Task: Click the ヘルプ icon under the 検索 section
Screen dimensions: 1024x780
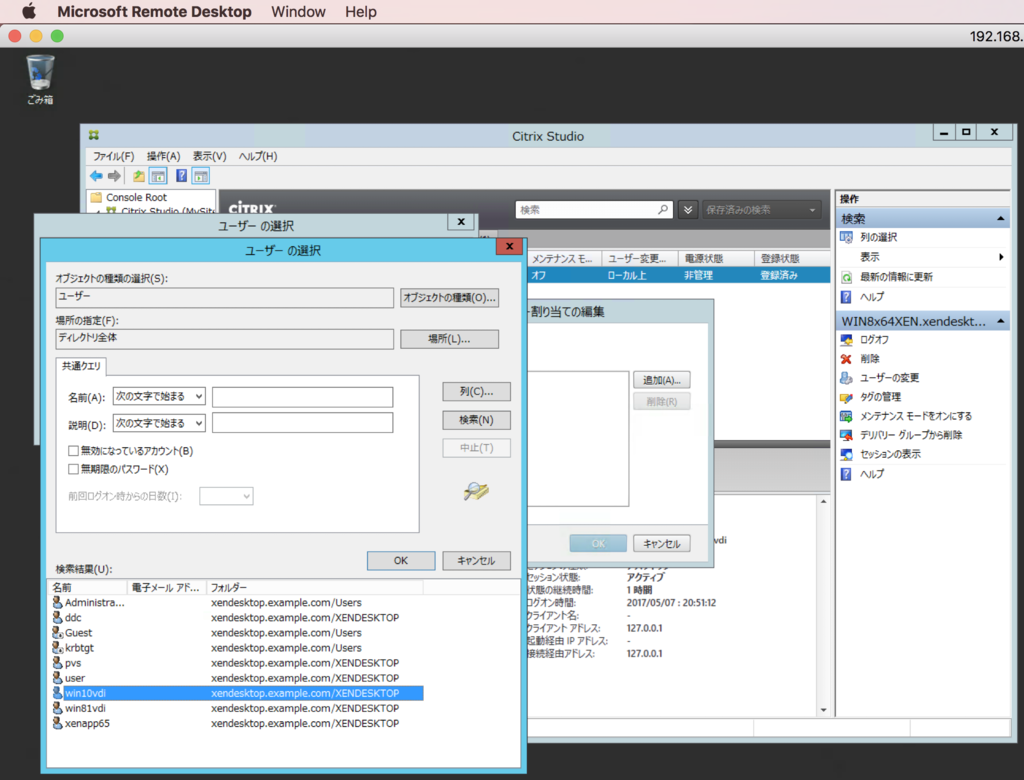Action: pos(846,297)
